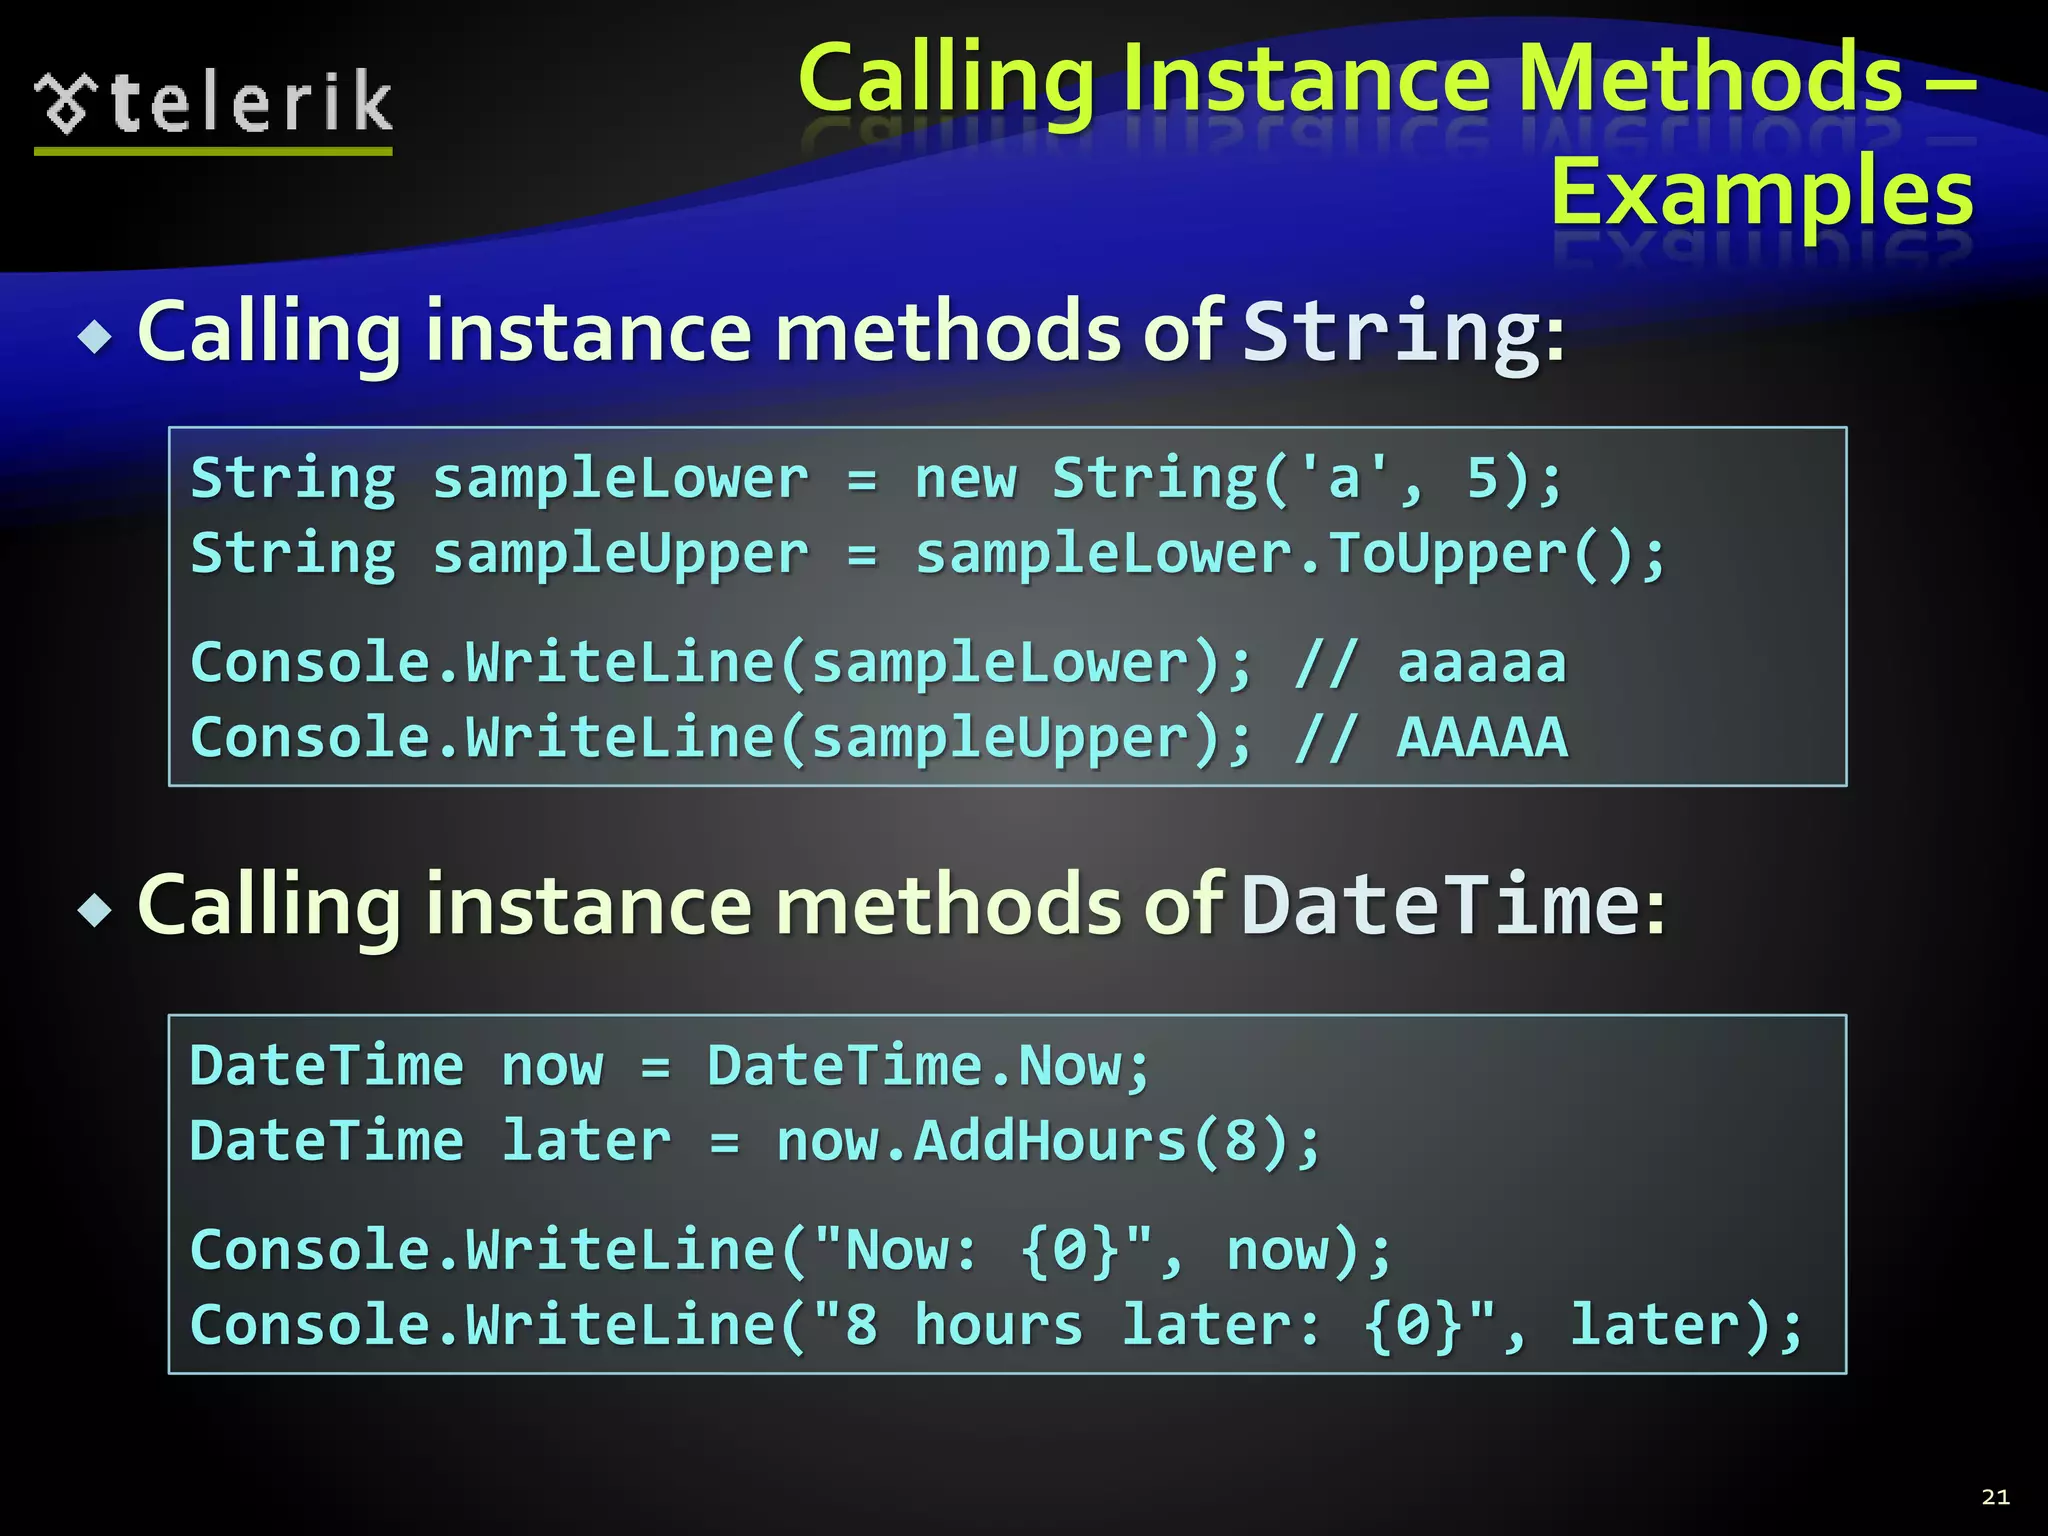Click the 'Calling instance methods of String' heading

click(850, 332)
